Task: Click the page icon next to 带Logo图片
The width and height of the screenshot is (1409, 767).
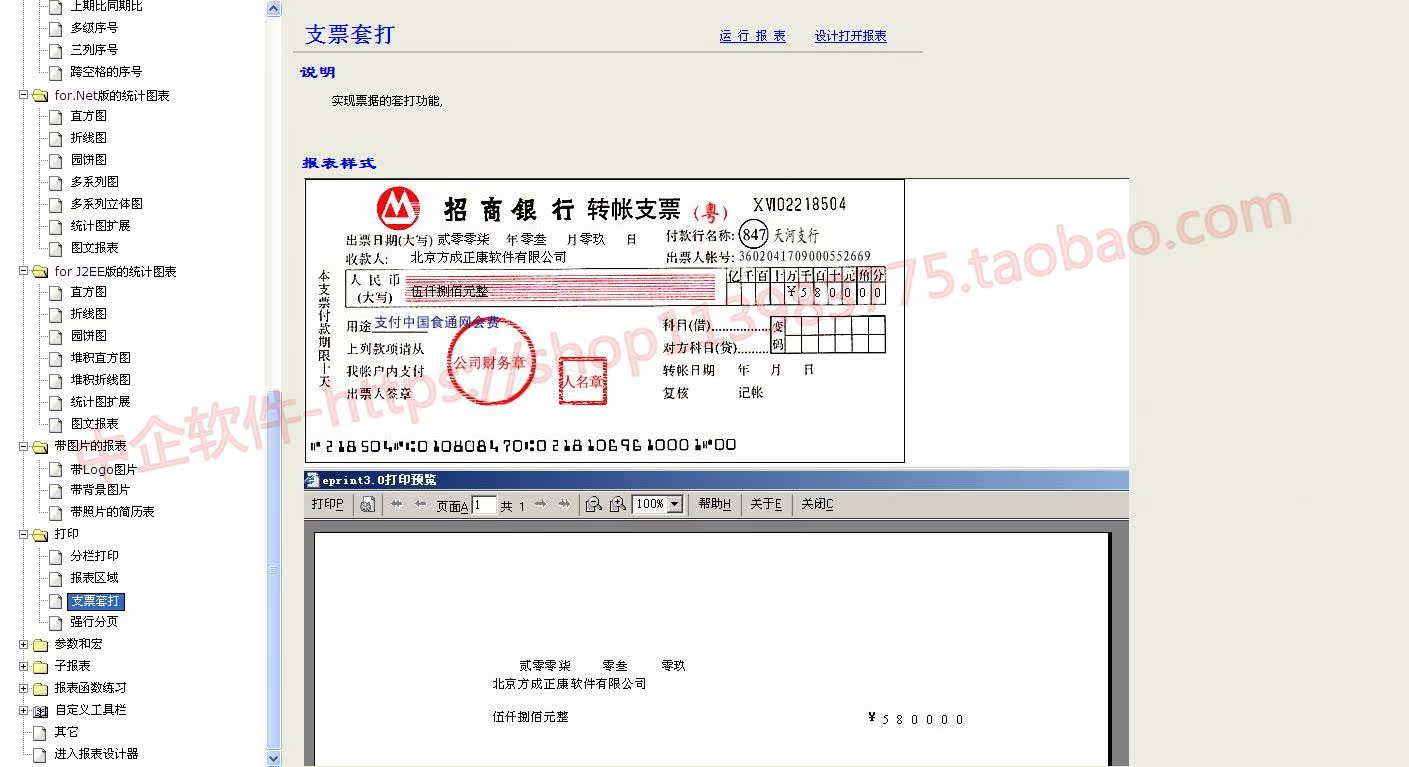Action: pyautogui.click(x=56, y=469)
